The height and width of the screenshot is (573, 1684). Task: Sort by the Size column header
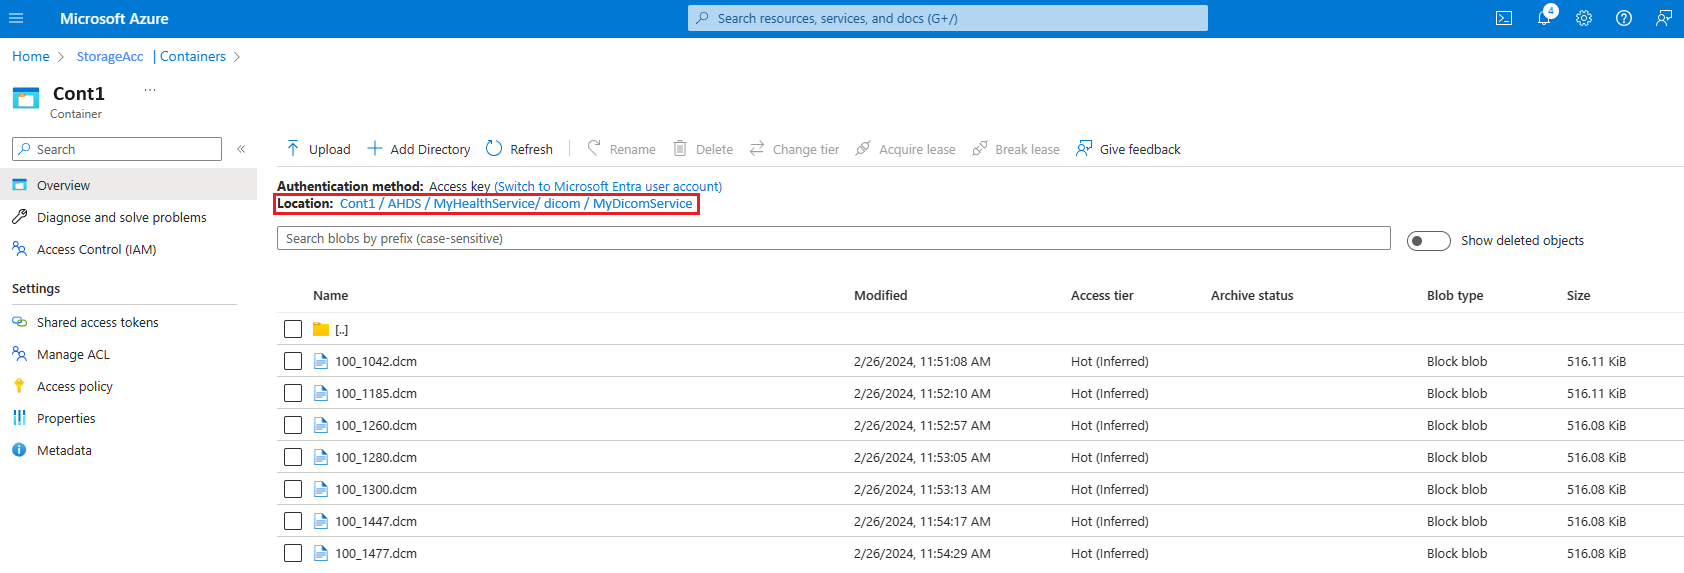(x=1578, y=295)
